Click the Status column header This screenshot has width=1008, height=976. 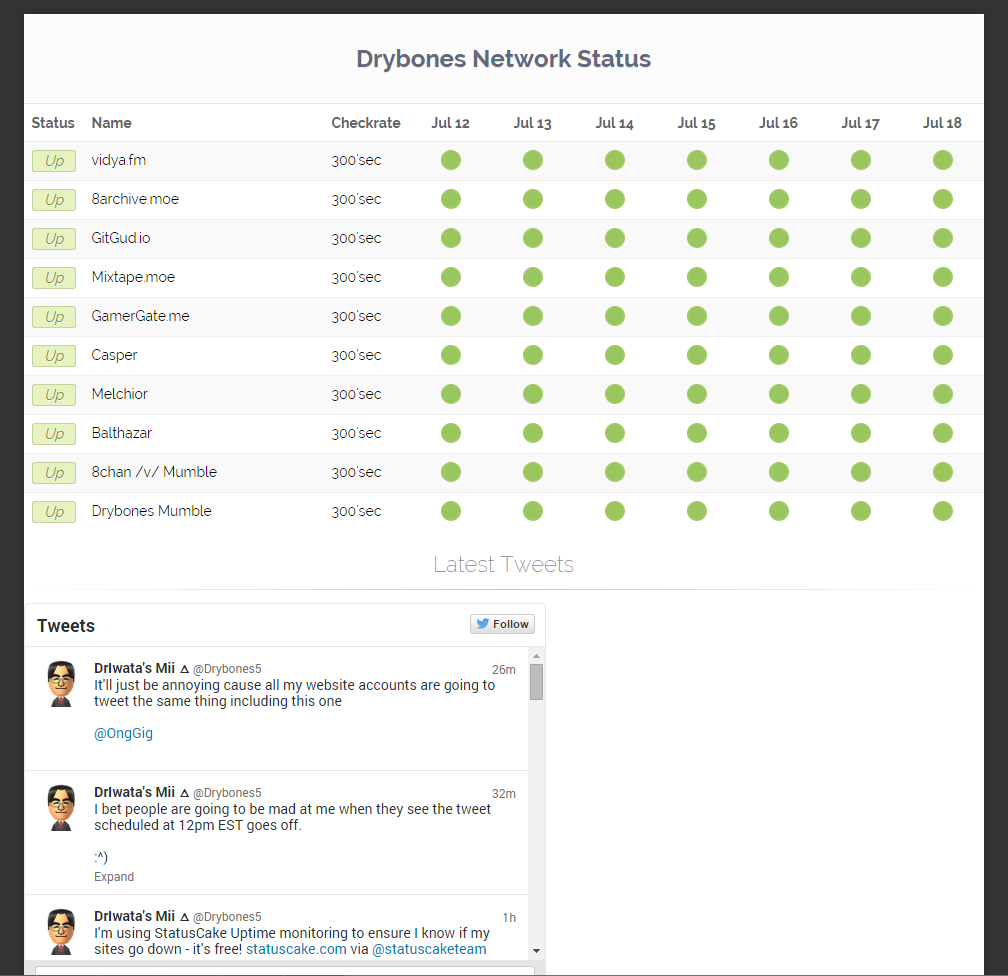click(x=53, y=123)
